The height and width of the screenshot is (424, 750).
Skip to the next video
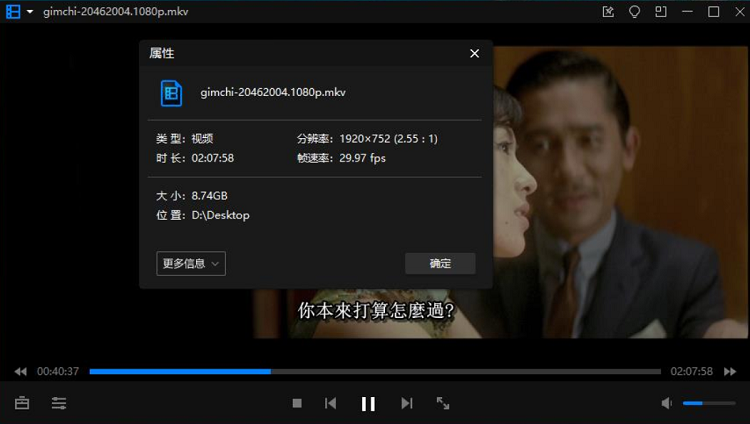406,403
